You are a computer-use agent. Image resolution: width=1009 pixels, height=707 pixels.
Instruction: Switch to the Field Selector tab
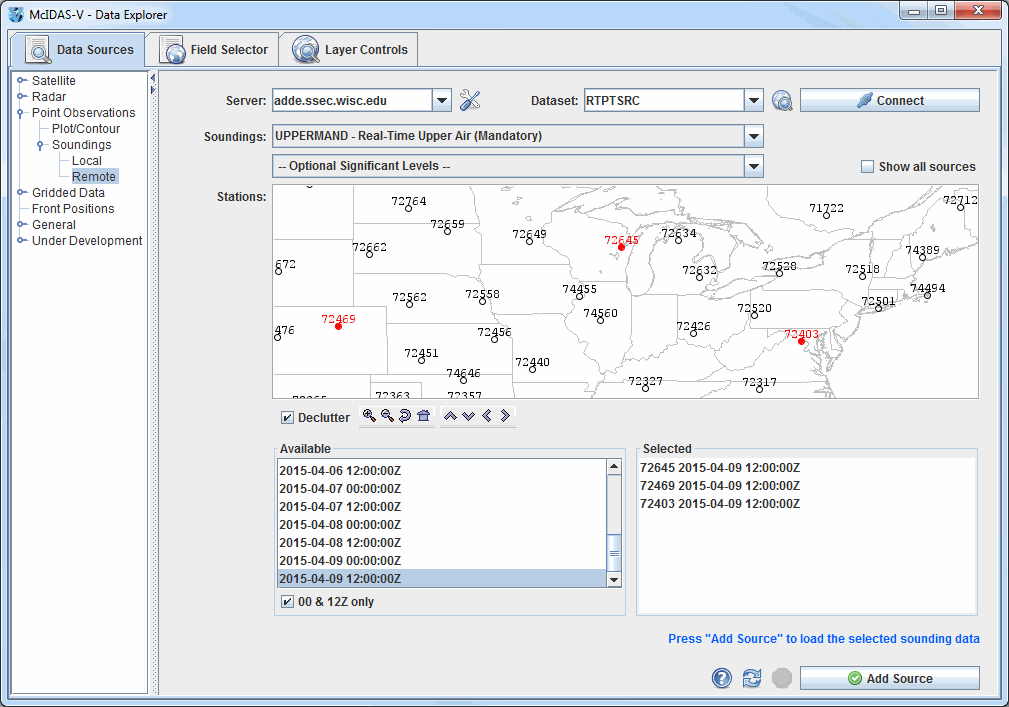213,50
